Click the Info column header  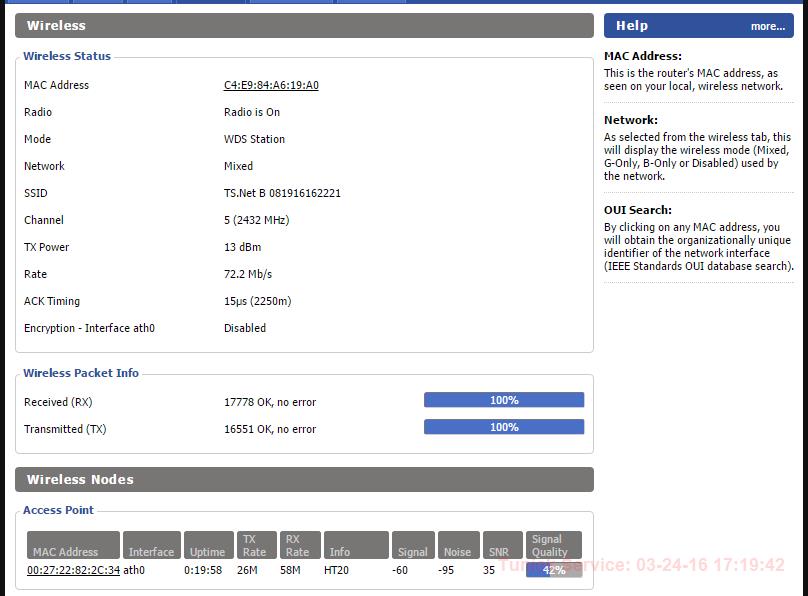[356, 545]
